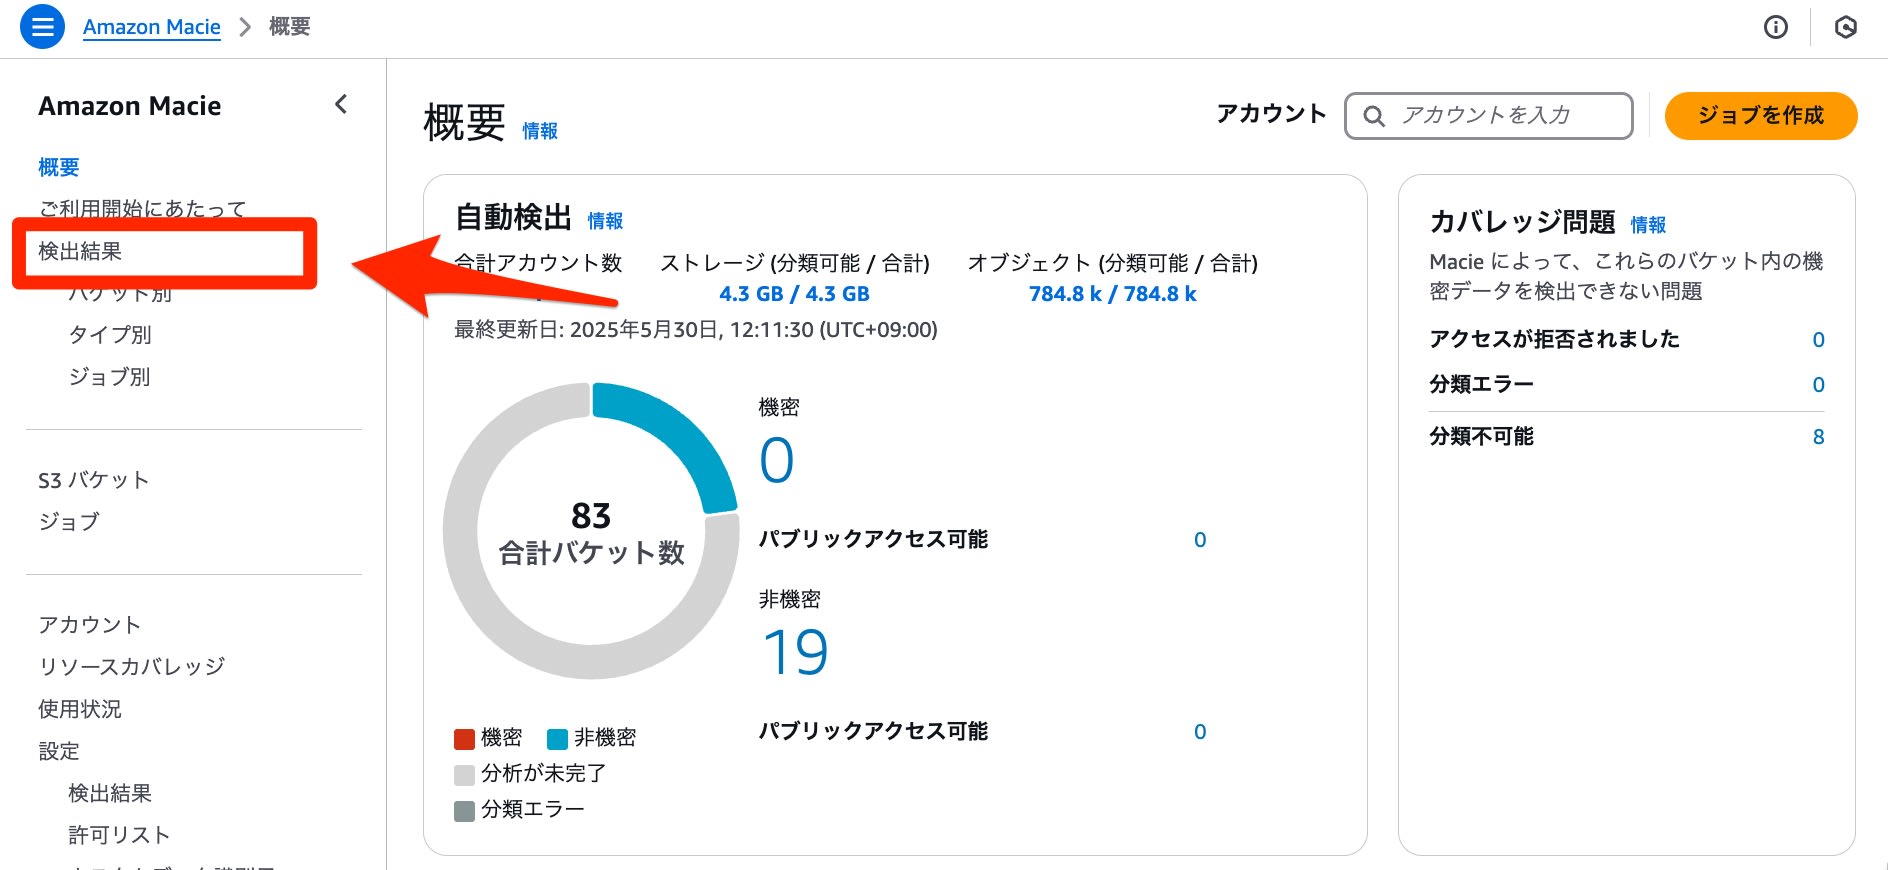This screenshot has width=1888, height=870.
Task: Click the info circle icon in header
Action: pos(1775,27)
